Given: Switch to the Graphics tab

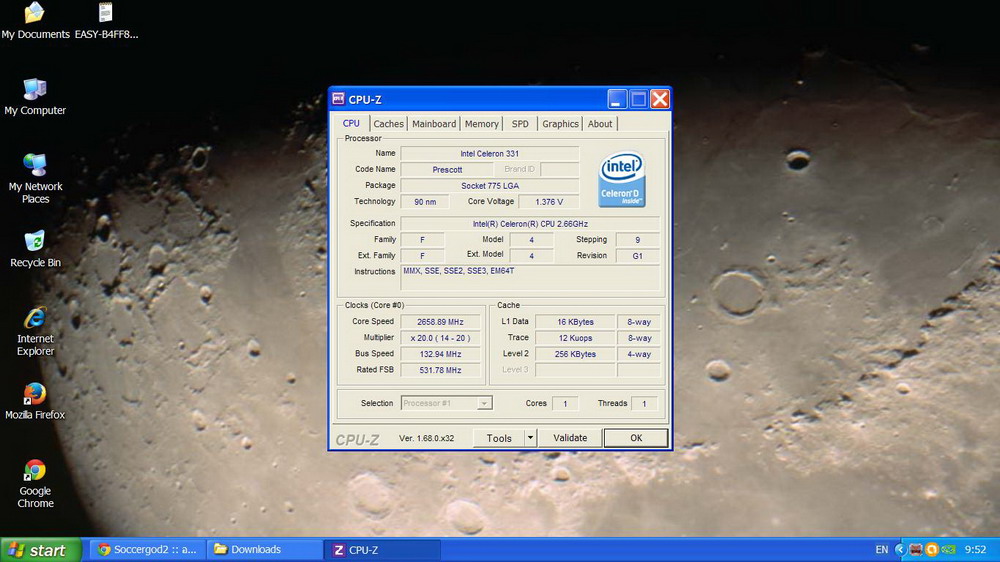Looking at the screenshot, I should [560, 124].
